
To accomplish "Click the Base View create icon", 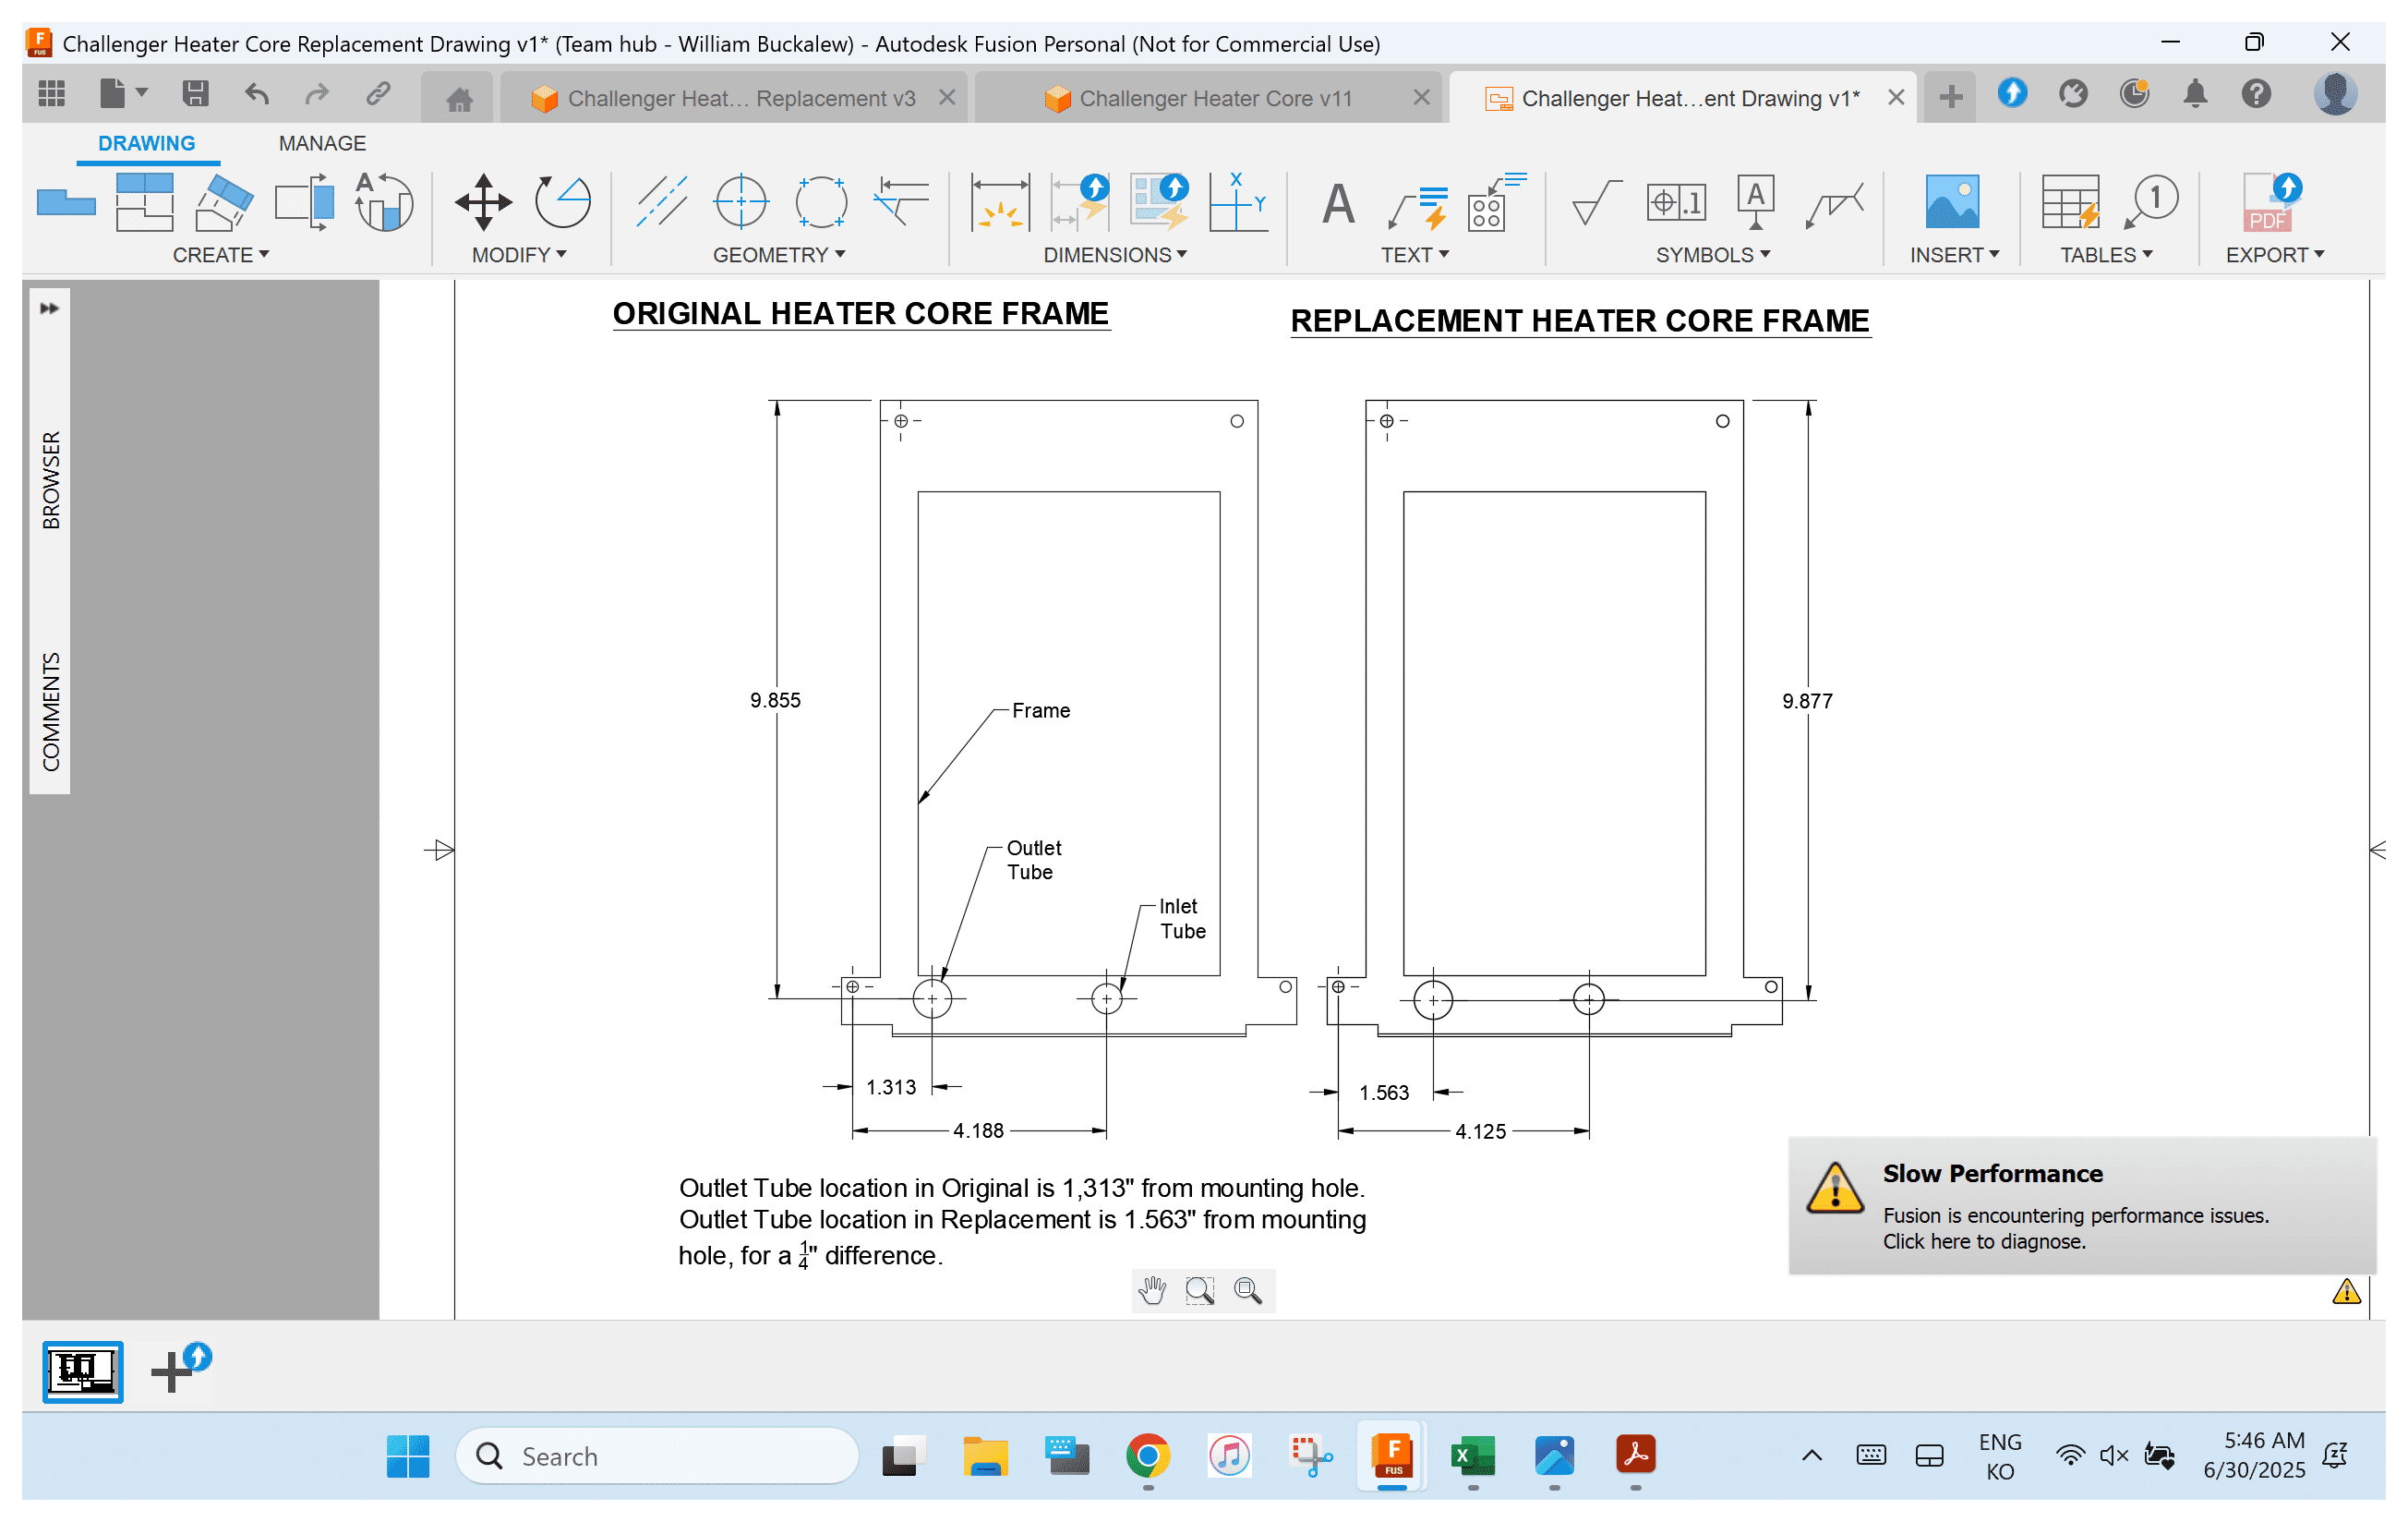I will pyautogui.click(x=66, y=202).
